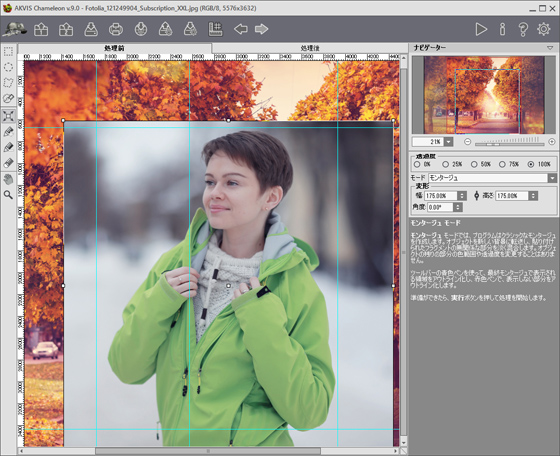
Task: Click the save strokes icon
Action: (190, 29)
